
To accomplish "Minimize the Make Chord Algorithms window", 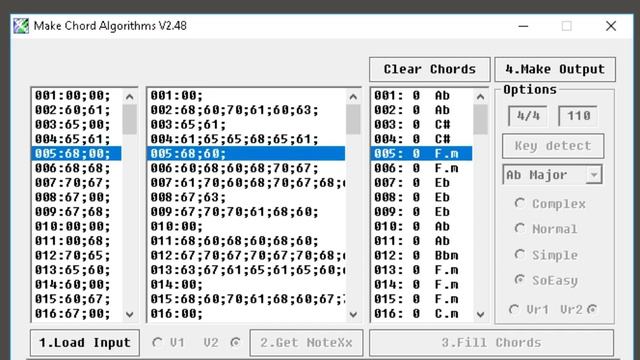I will [x=523, y=26].
